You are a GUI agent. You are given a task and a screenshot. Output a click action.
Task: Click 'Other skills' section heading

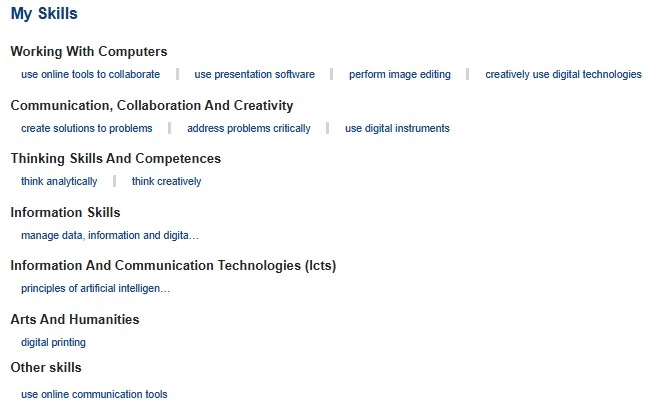point(46,367)
